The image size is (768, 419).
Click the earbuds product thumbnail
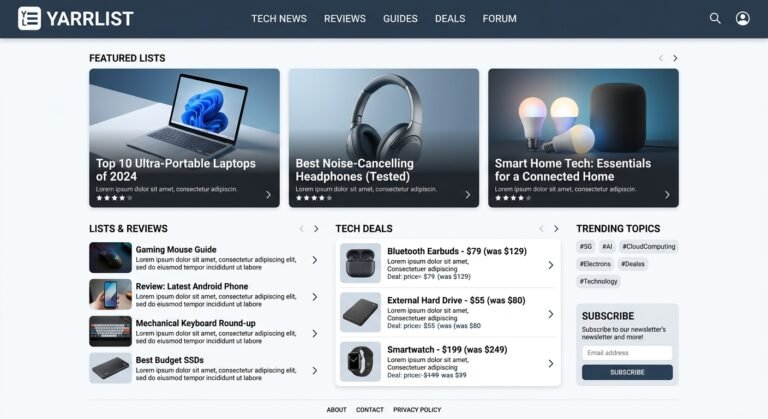tap(360, 263)
